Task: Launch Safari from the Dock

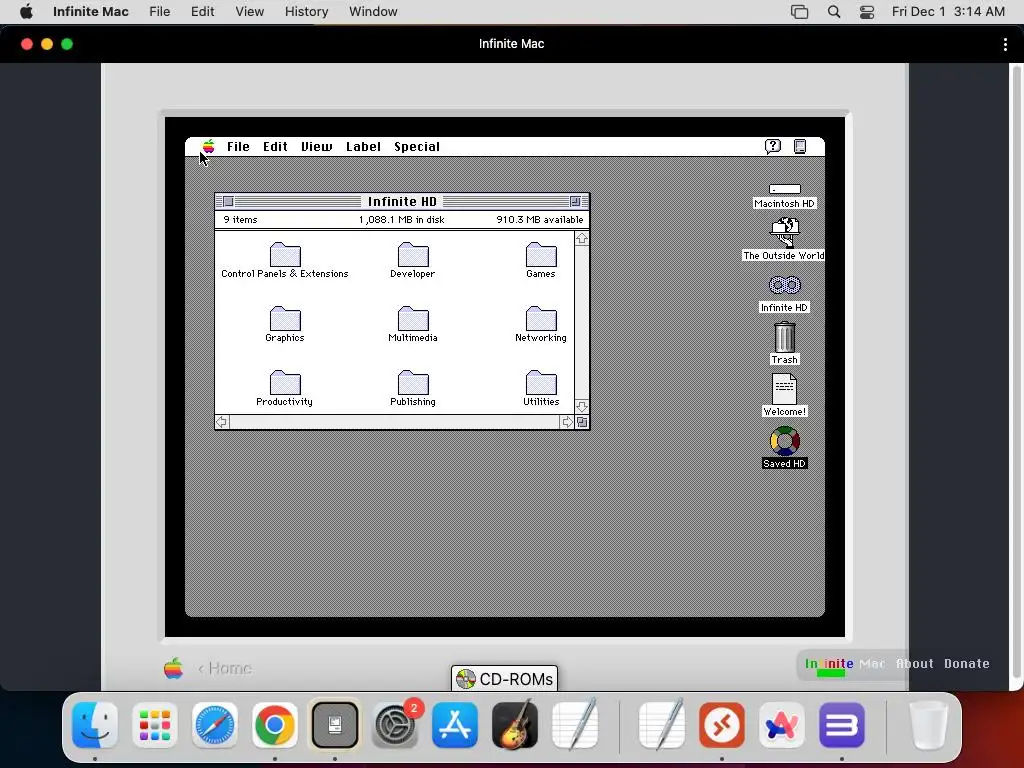Action: tap(215, 724)
